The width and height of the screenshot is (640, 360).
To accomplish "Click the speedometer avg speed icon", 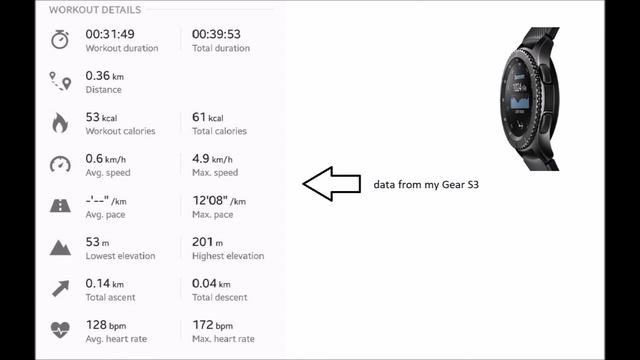I will tap(60, 164).
